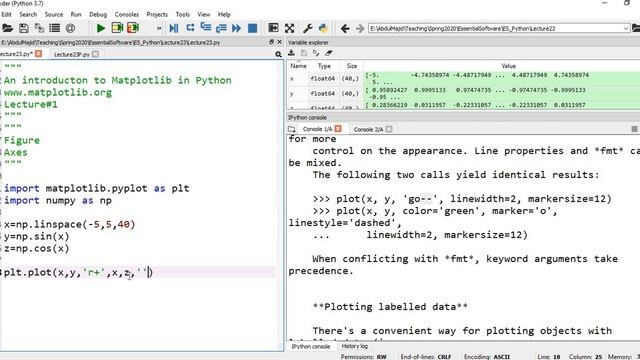Open the Source menu

(x=54, y=14)
